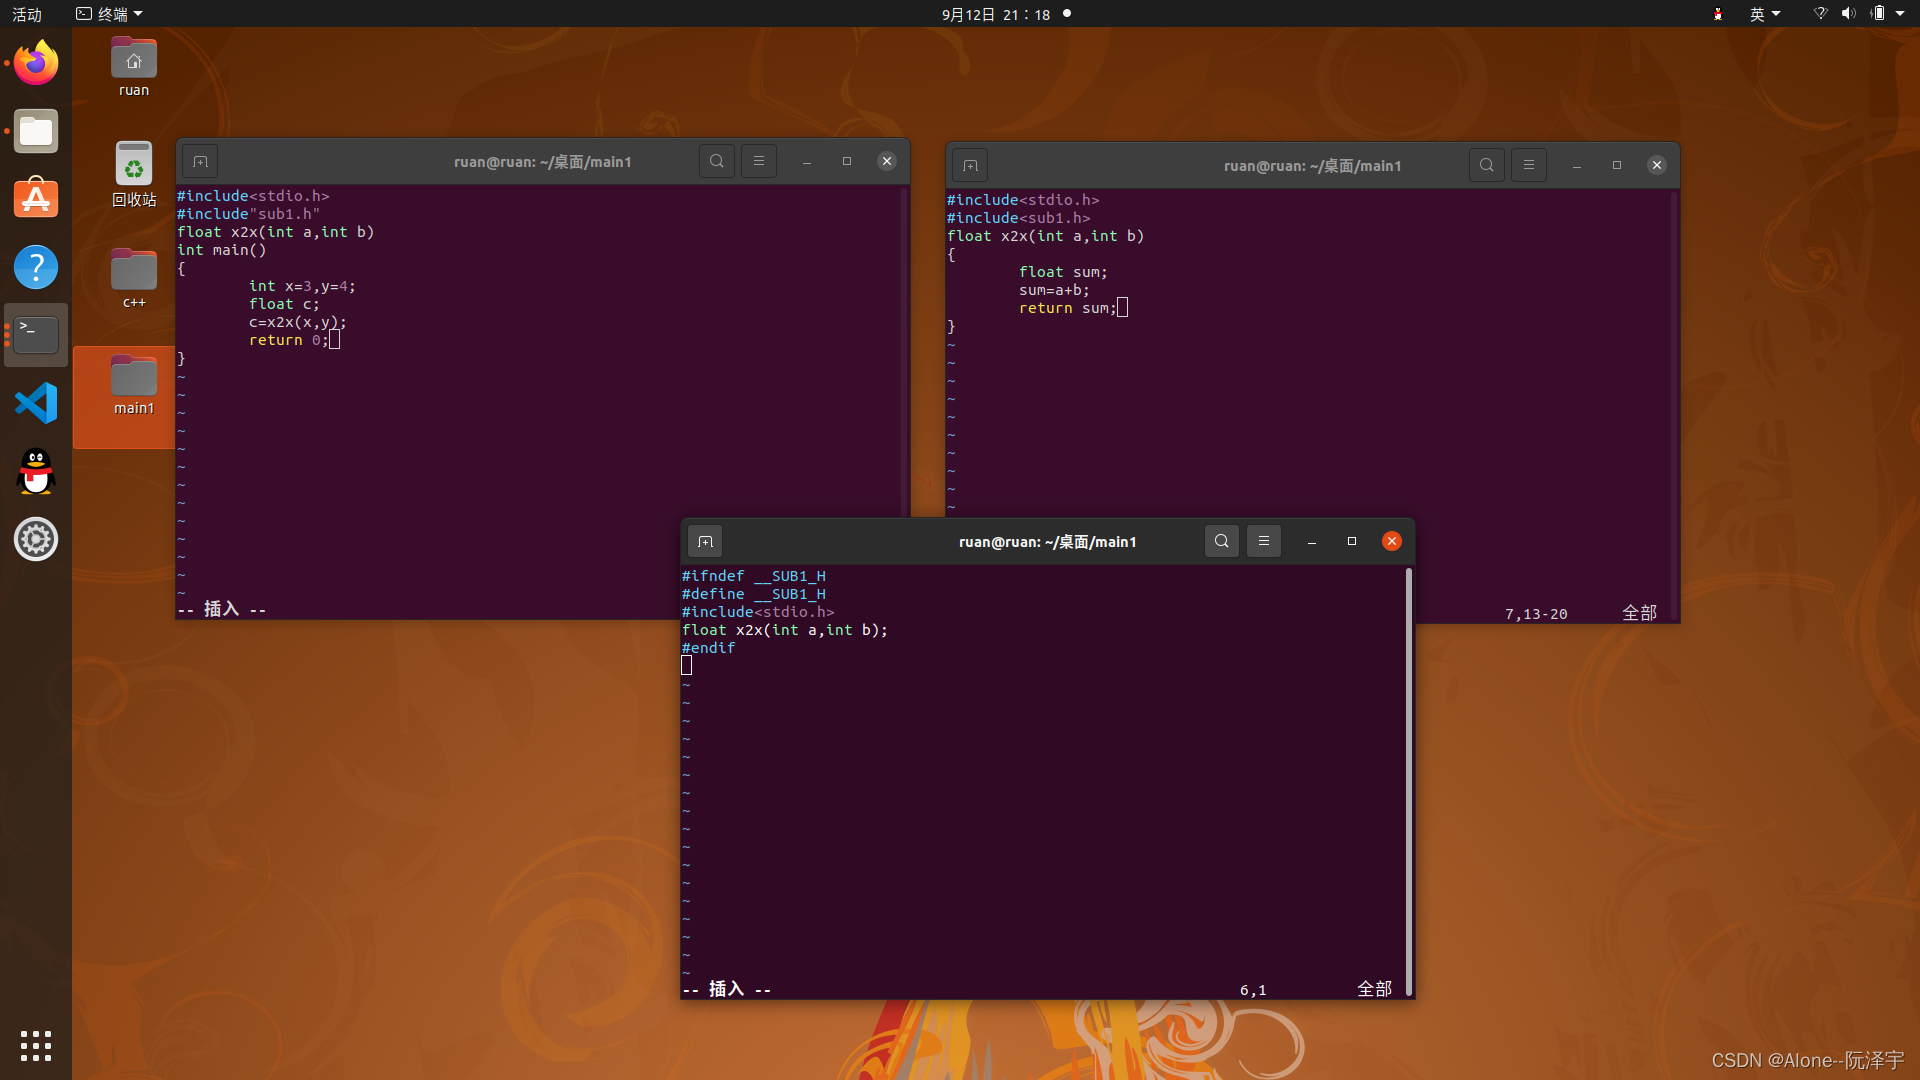Open hamburger menu of front terminal window
The height and width of the screenshot is (1080, 1920).
[1263, 541]
